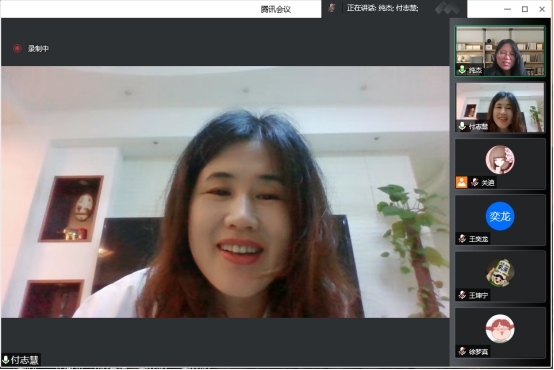This screenshot has height=370, width=554.
Task: Click the main speaker video of 付志慧
Action: tap(225, 192)
